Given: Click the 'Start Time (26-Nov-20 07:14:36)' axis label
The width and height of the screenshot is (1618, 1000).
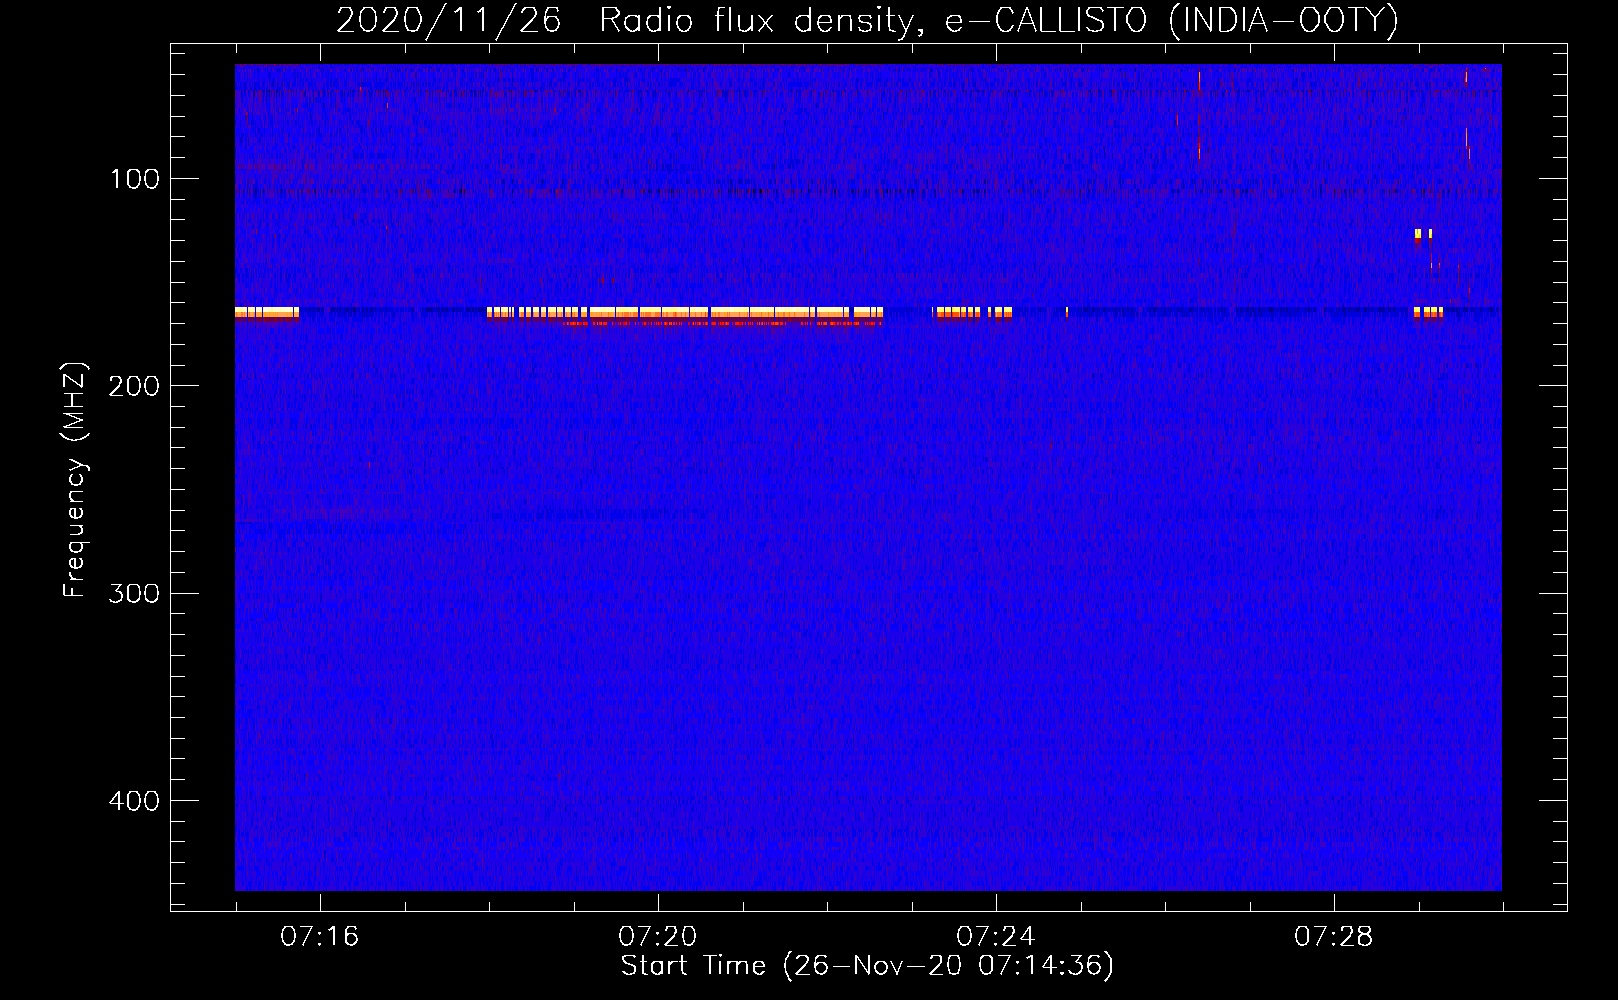Looking at the screenshot, I should (867, 966).
